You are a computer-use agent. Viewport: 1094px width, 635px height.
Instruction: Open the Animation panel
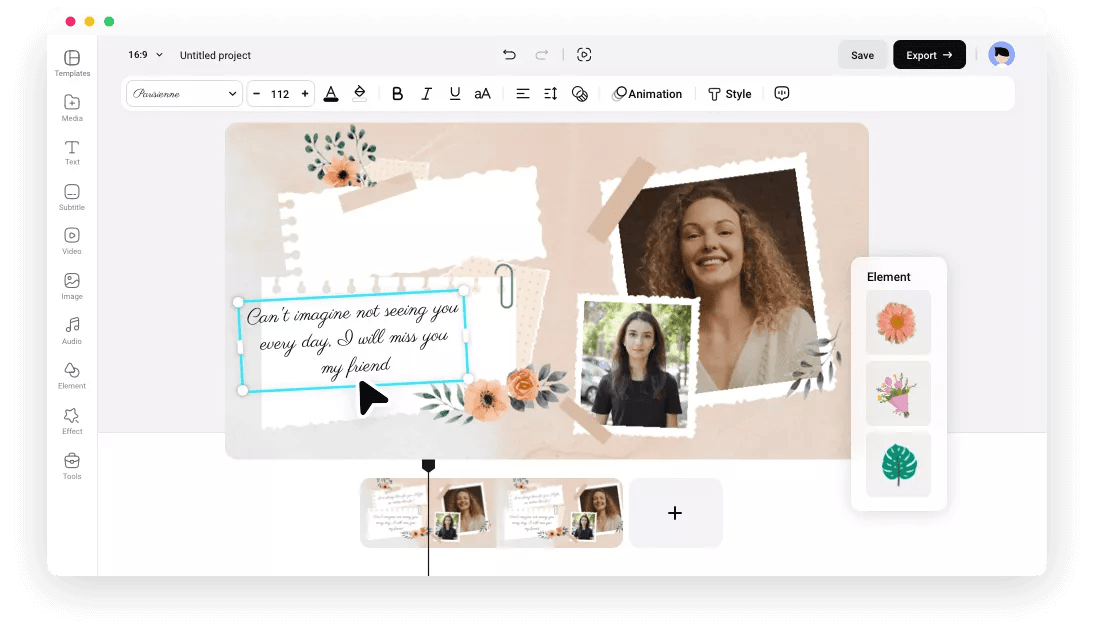click(x=648, y=93)
